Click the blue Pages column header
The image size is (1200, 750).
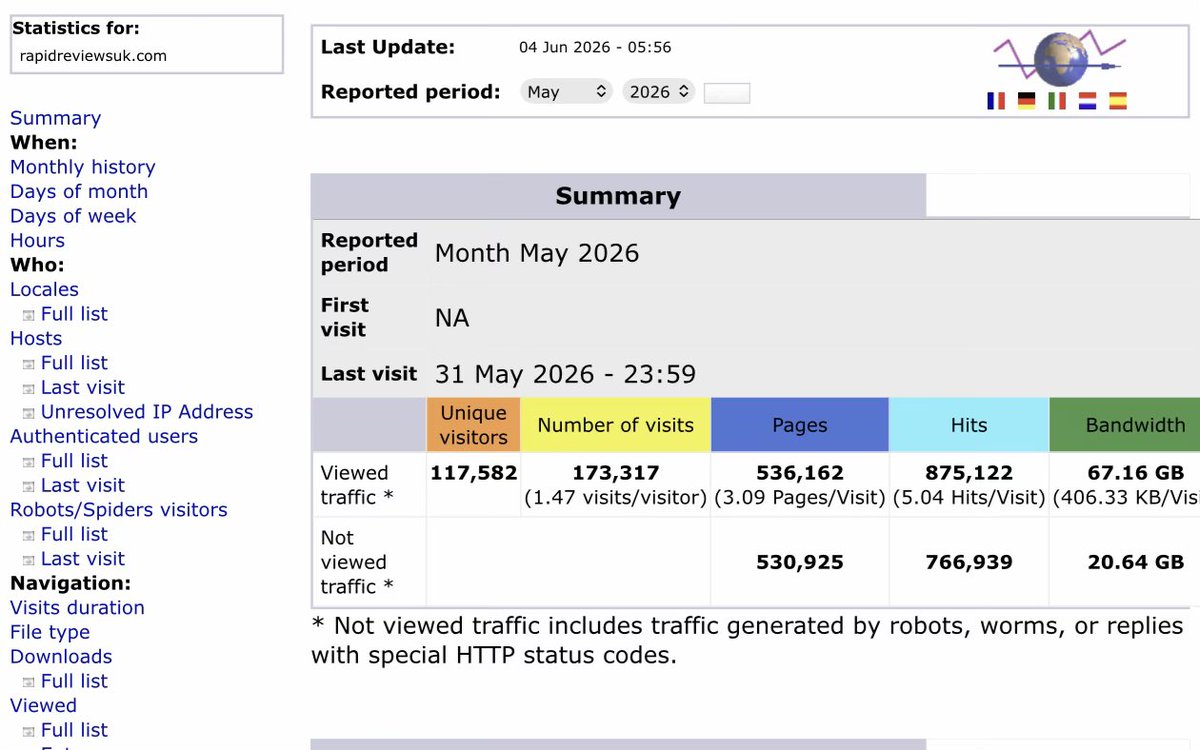800,425
